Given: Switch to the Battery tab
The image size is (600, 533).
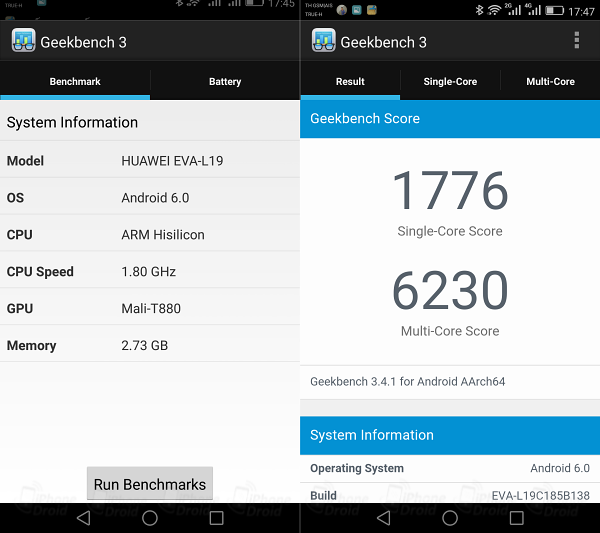Looking at the screenshot, I should pos(225,81).
